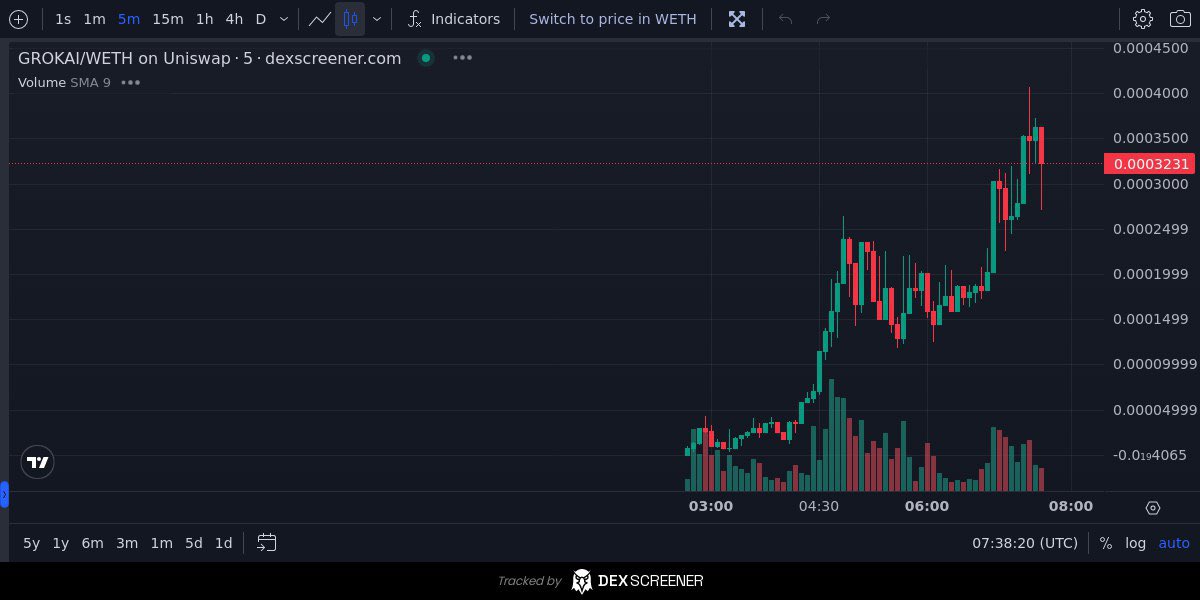
Task: Select 1m timeframe in top toolbar
Action: (x=94, y=19)
